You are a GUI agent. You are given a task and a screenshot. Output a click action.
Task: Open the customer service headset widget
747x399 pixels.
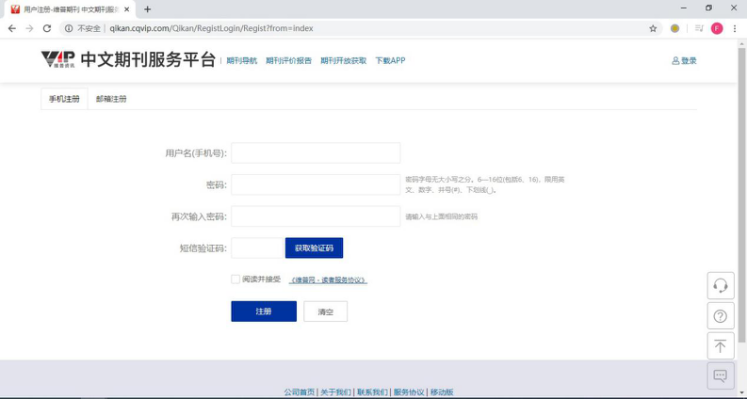(720, 286)
